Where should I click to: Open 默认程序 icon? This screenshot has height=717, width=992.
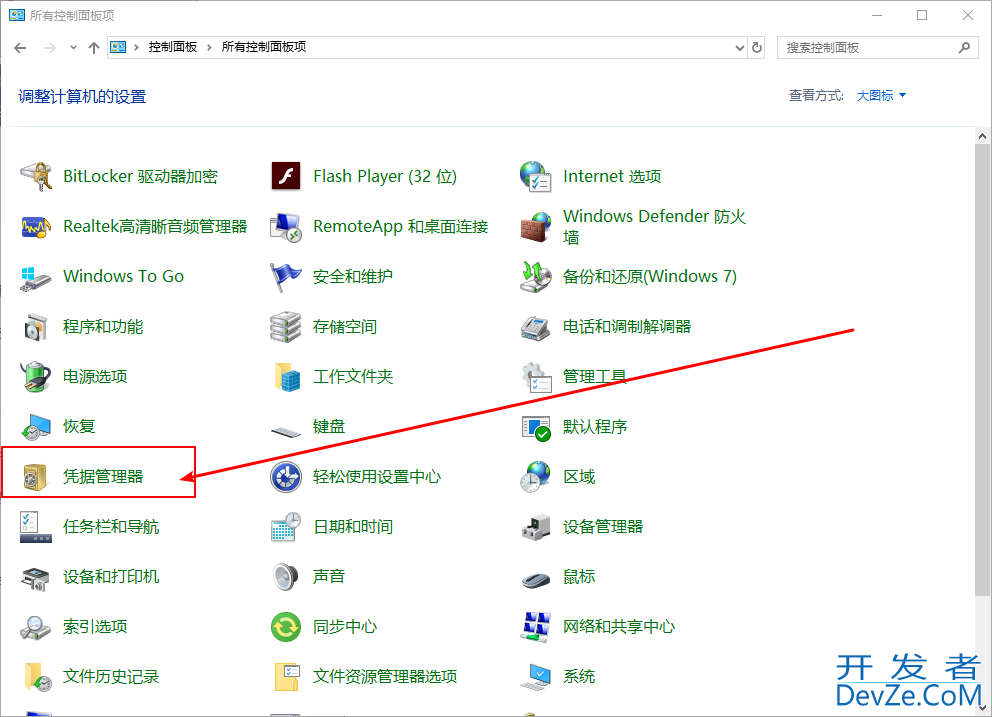coord(536,427)
